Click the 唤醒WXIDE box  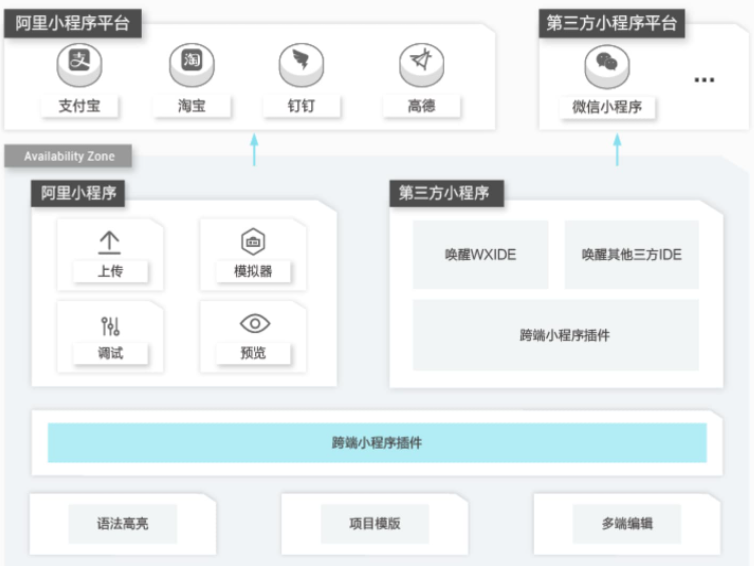[480, 254]
